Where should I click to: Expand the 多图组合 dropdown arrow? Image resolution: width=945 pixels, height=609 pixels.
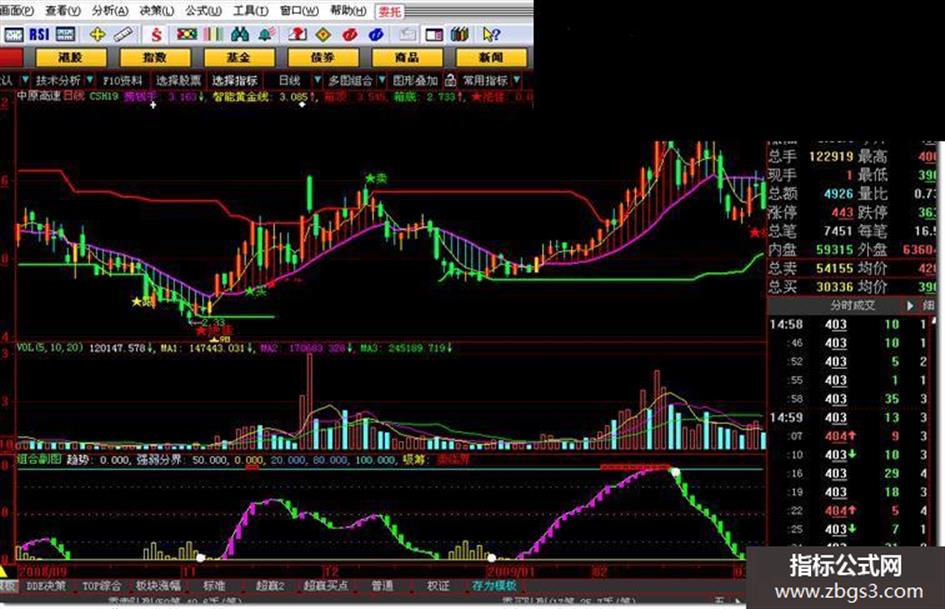(382, 80)
